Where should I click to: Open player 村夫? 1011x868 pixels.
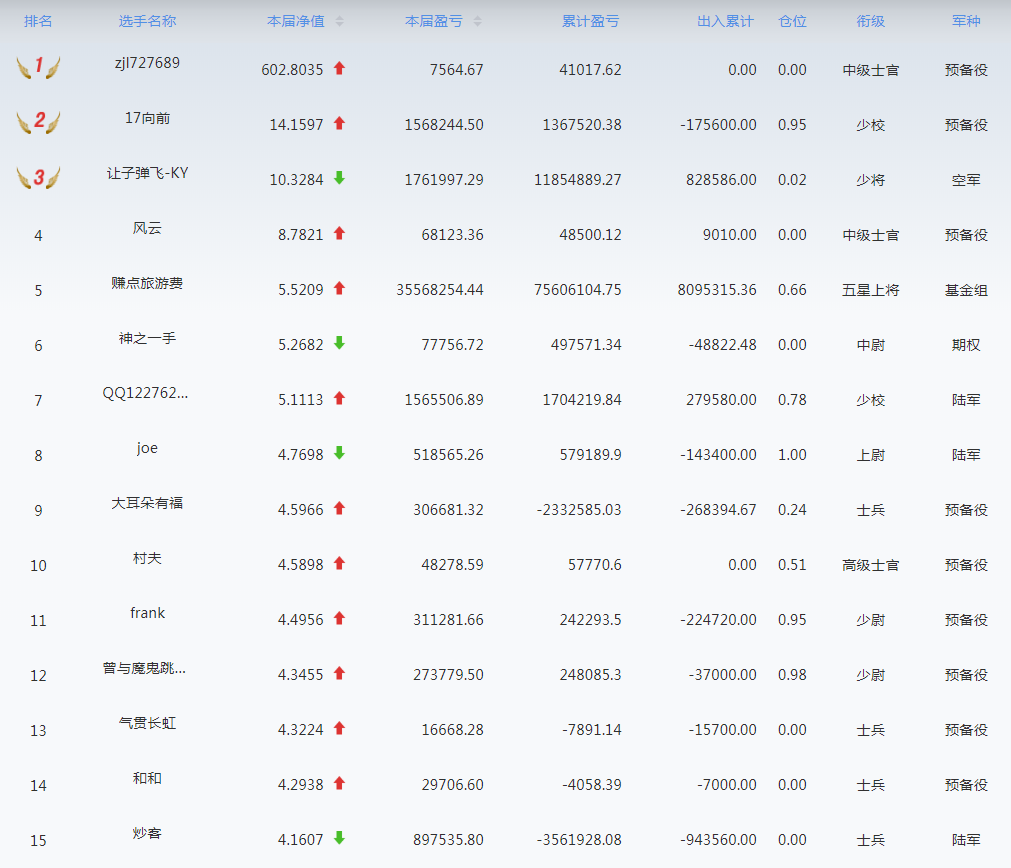(x=147, y=558)
